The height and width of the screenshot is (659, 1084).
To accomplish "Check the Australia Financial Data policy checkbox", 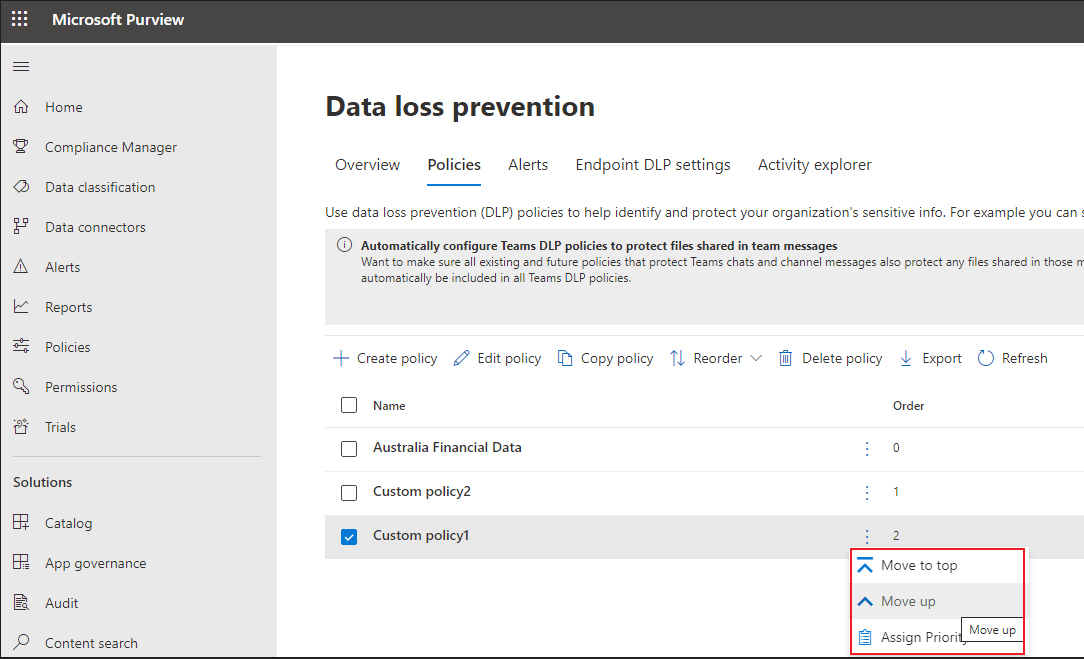I will point(349,448).
